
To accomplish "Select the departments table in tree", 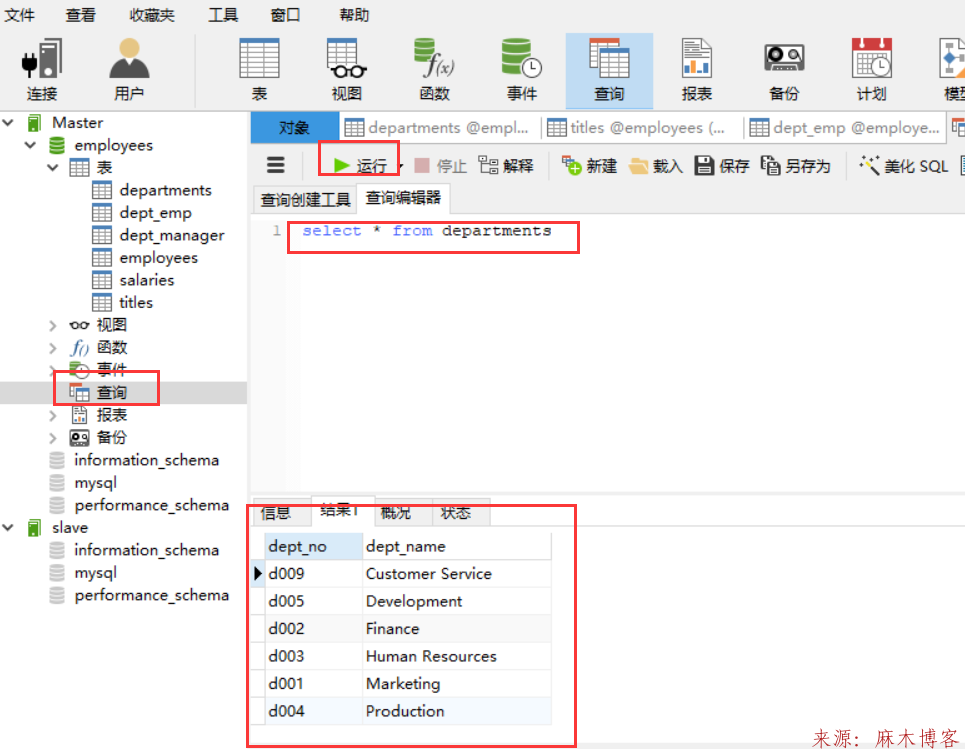I will 166,190.
